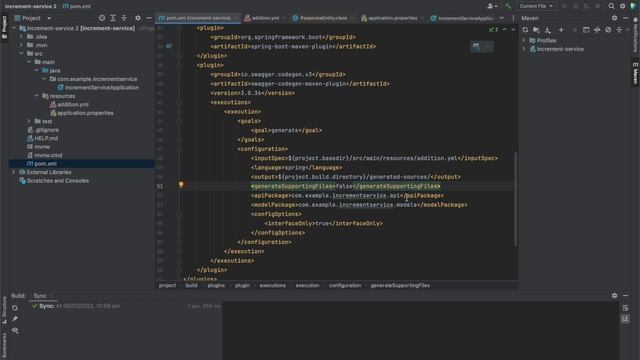Hide the Project tool window

[149, 18]
